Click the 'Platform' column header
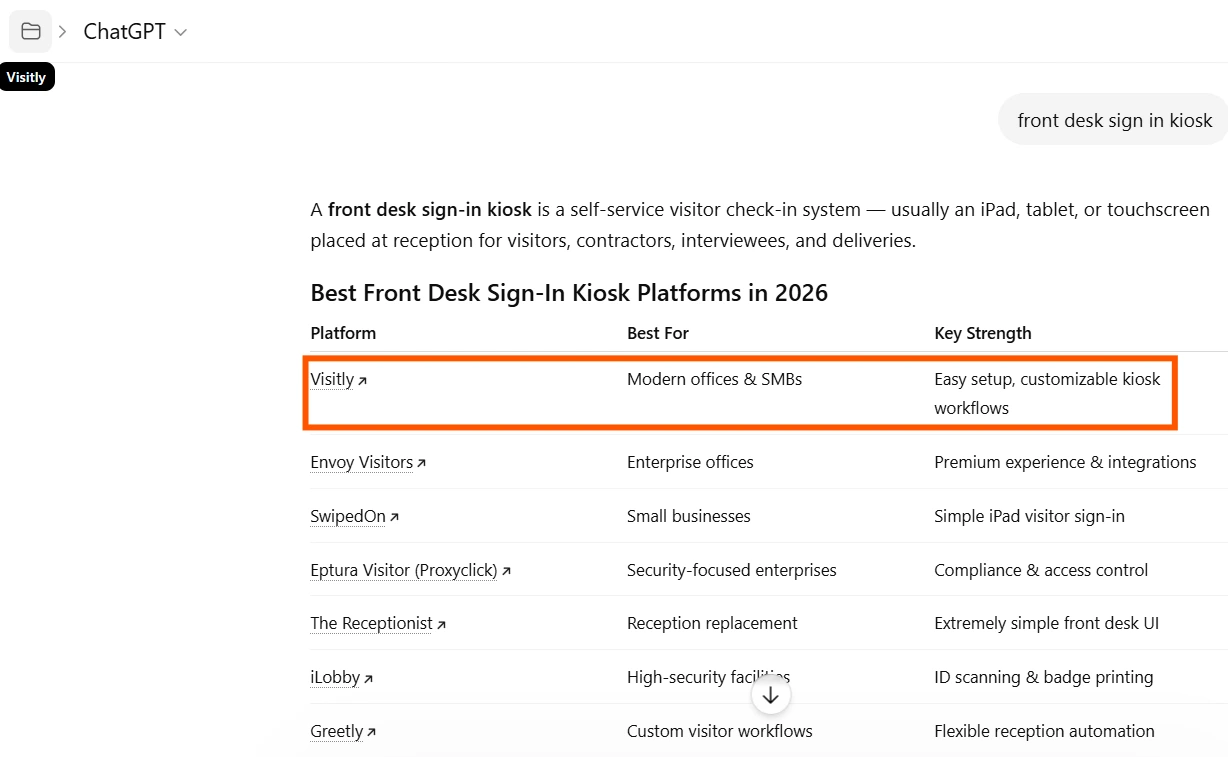1228x757 pixels. 343,333
